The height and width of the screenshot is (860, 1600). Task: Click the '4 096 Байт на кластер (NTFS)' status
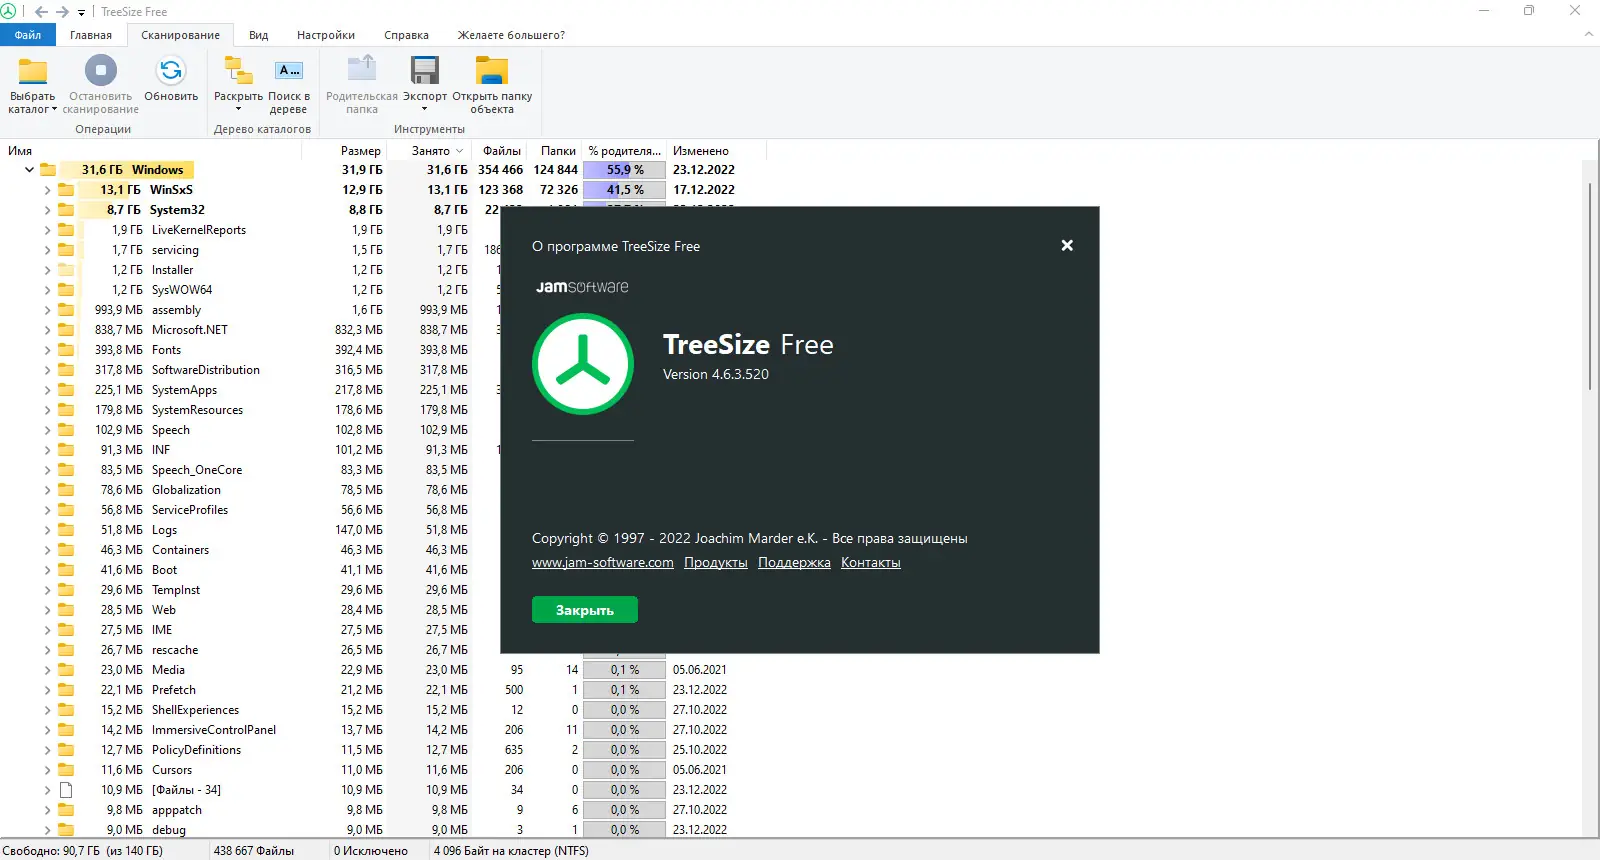(511, 851)
